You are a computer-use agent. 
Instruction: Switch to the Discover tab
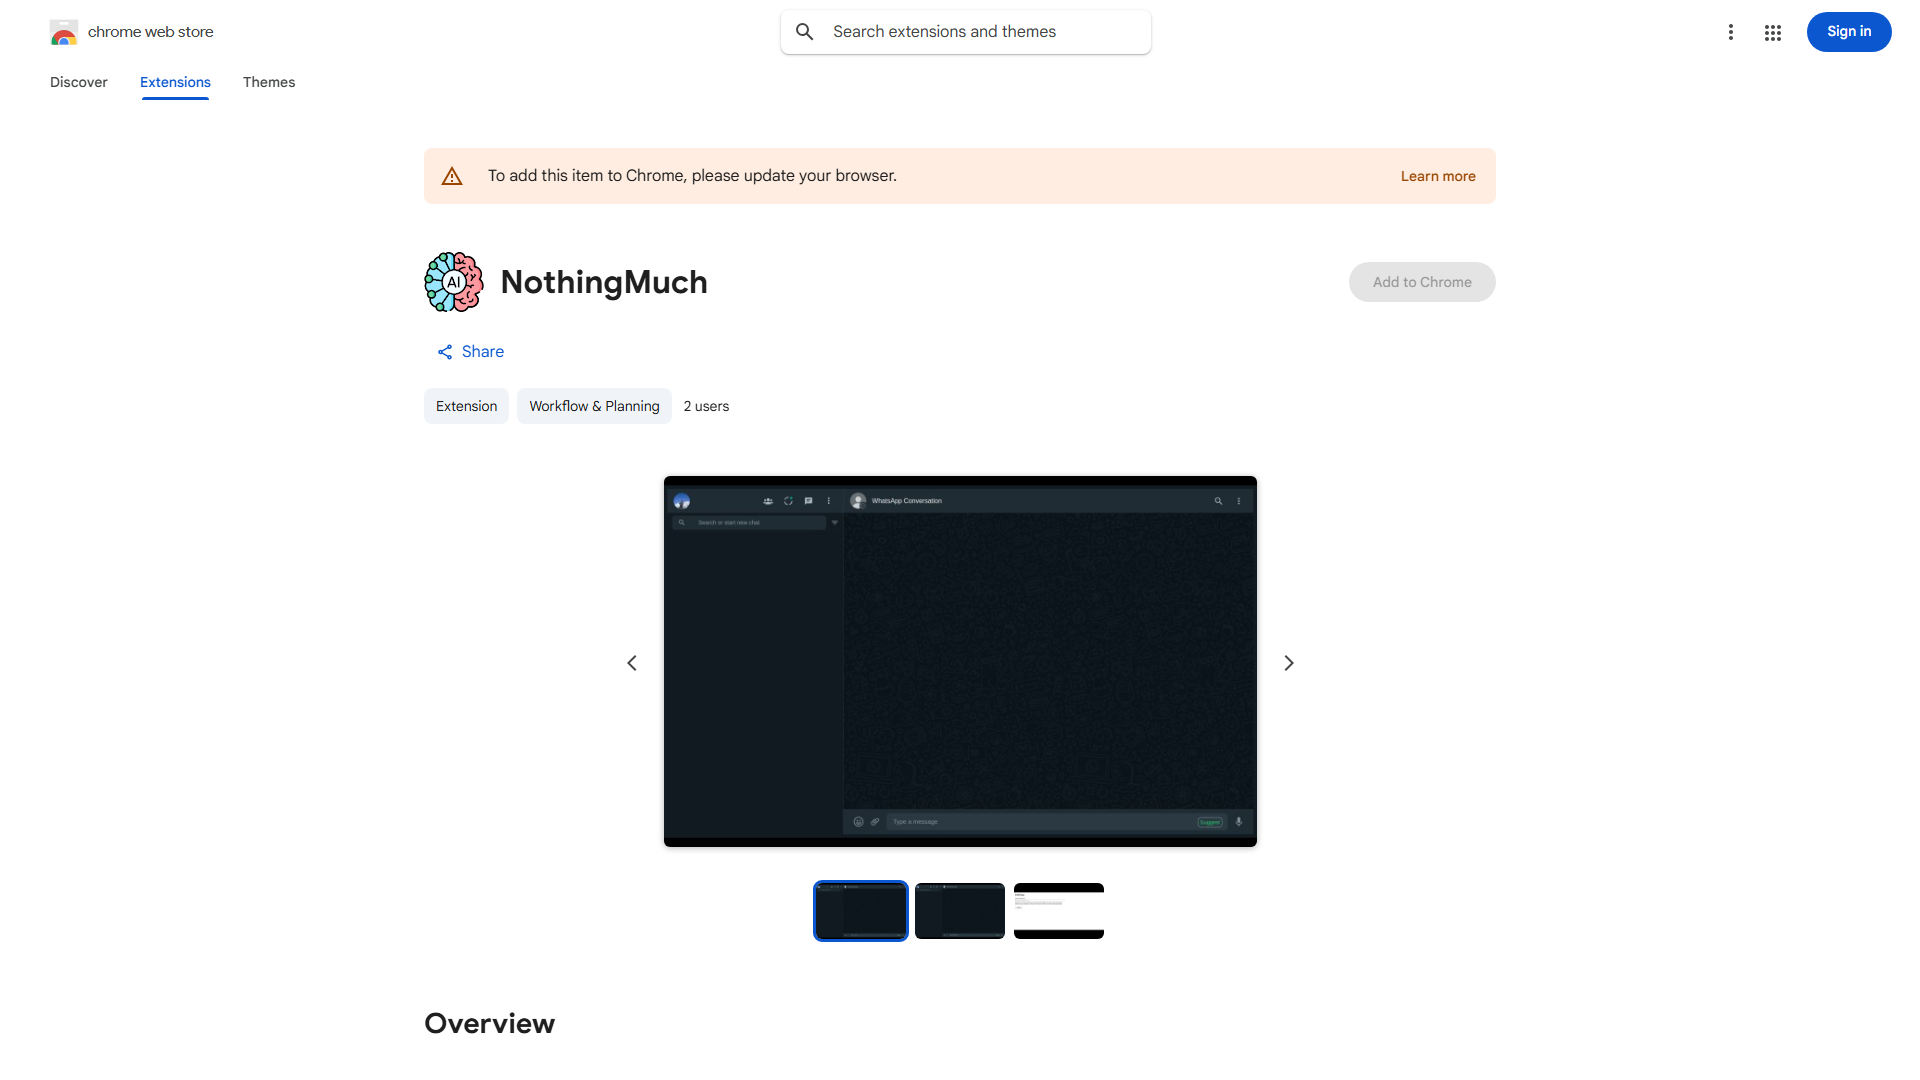(79, 82)
